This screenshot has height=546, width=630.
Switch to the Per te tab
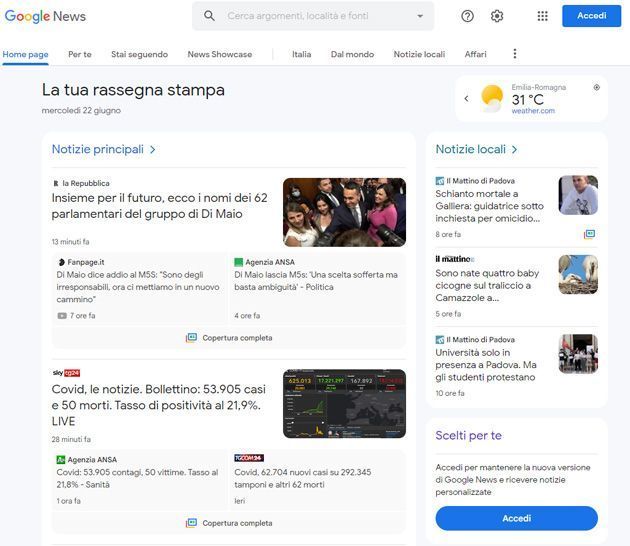pos(79,54)
